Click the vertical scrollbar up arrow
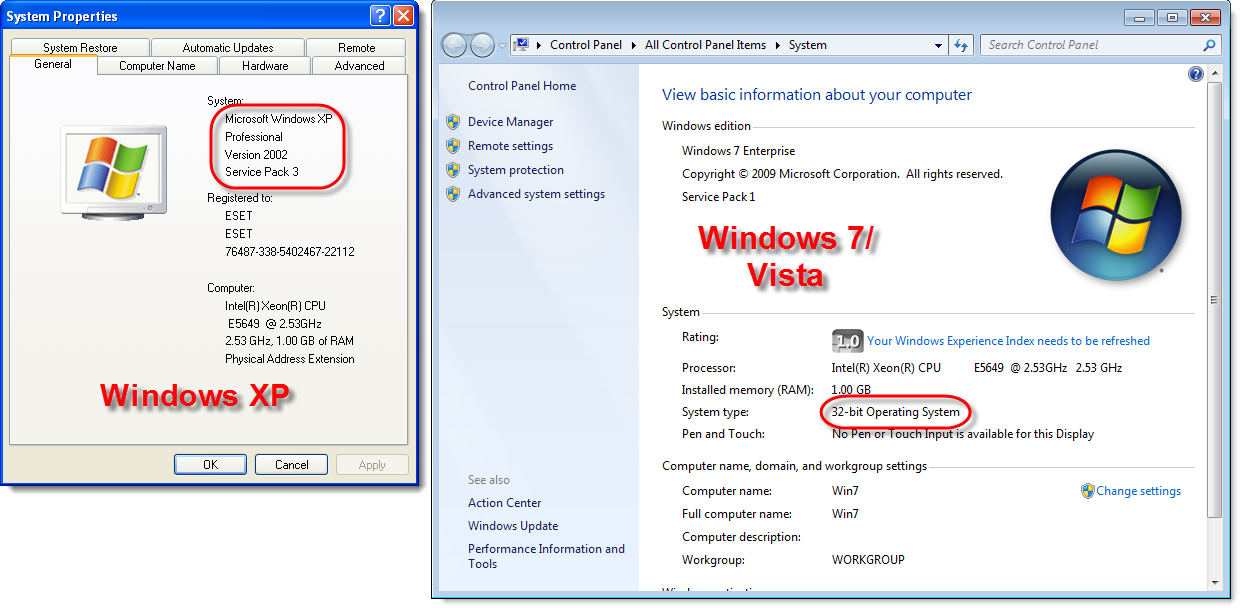The height and width of the screenshot is (608, 1240). tap(1214, 73)
